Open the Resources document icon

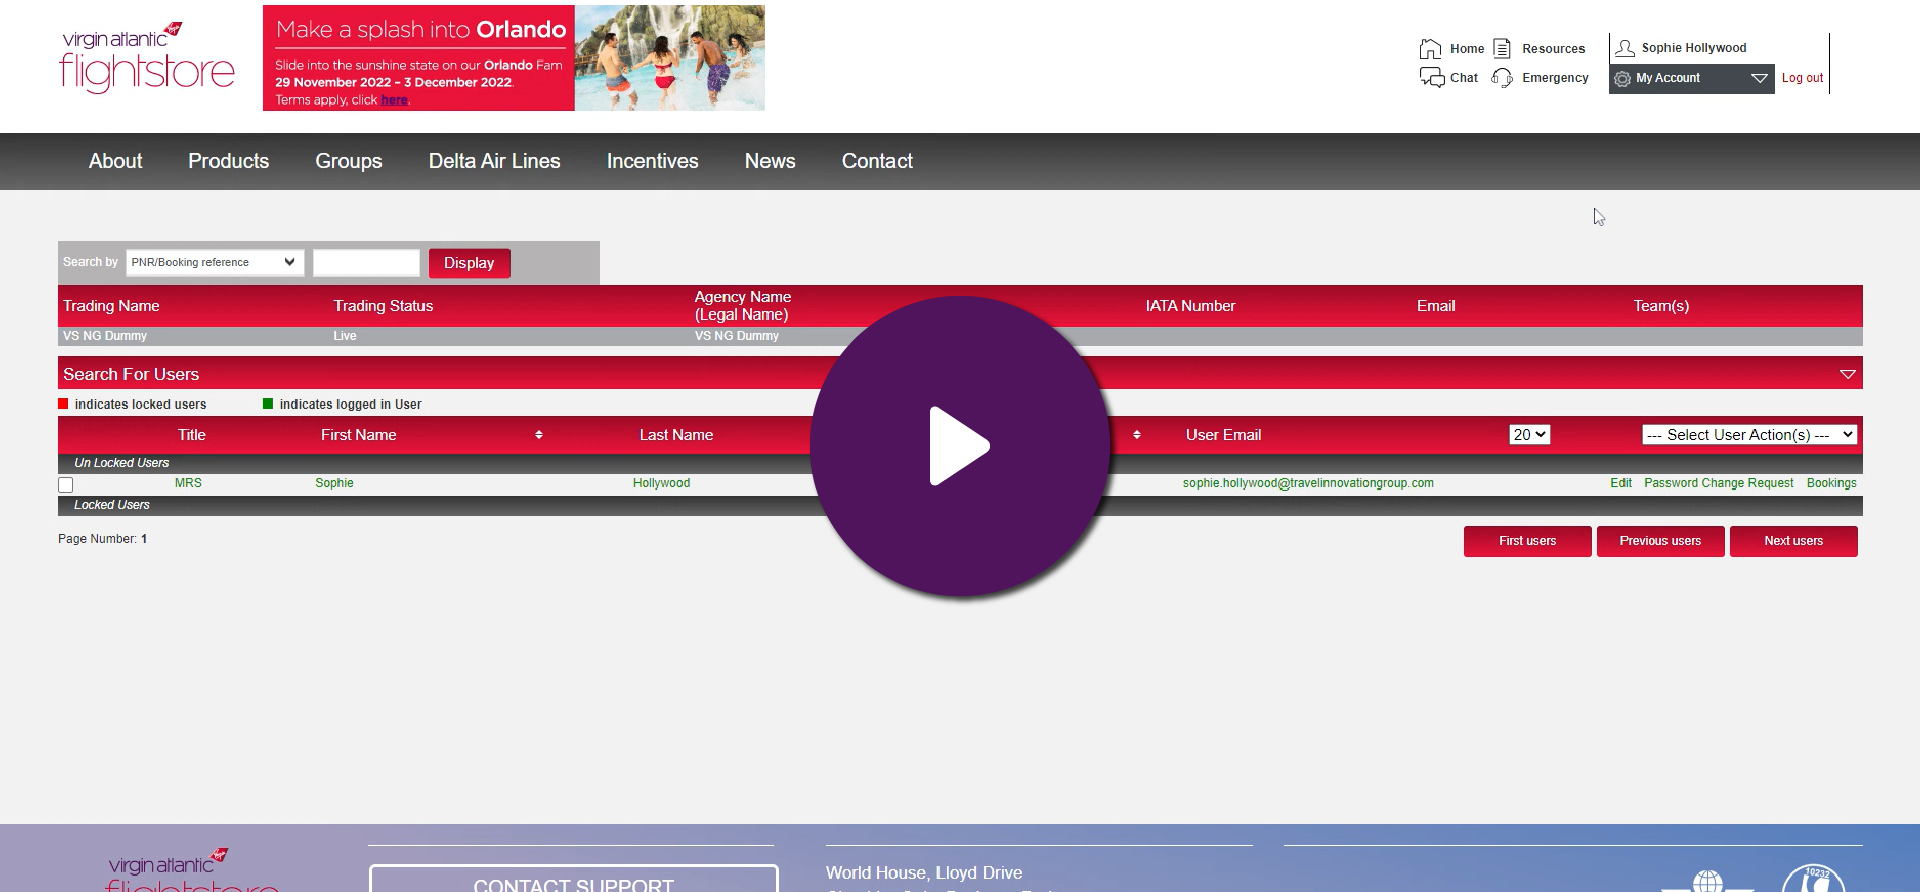click(x=1502, y=48)
